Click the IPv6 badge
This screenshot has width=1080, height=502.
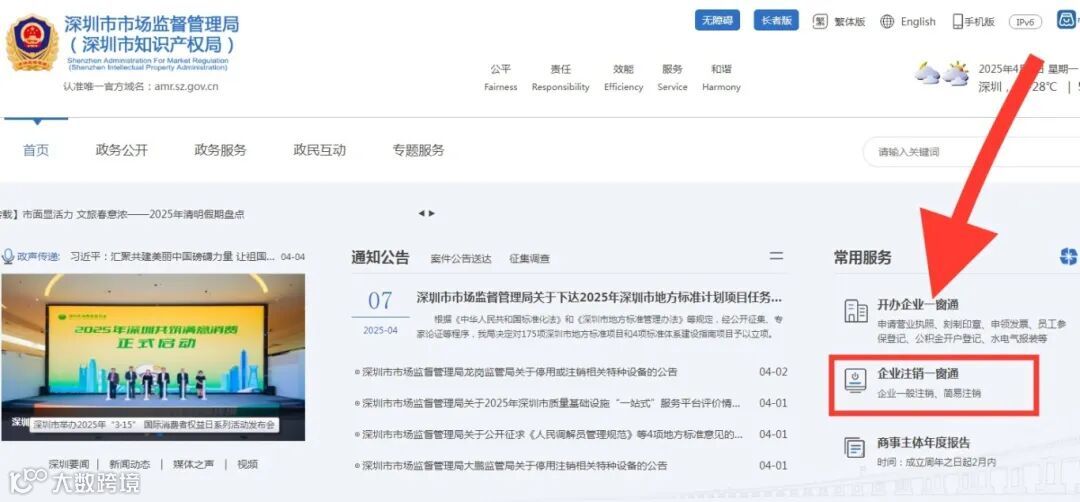coord(1025,22)
